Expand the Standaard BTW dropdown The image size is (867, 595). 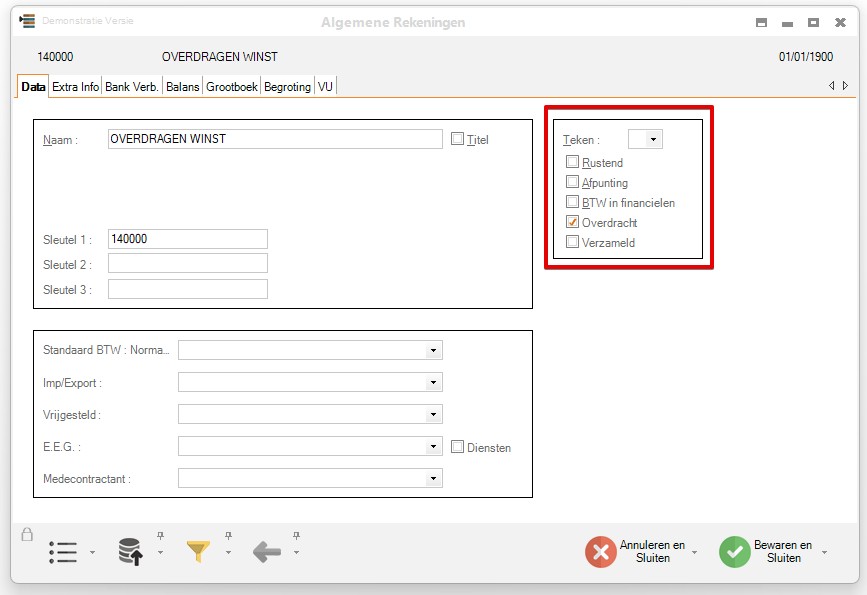click(433, 351)
